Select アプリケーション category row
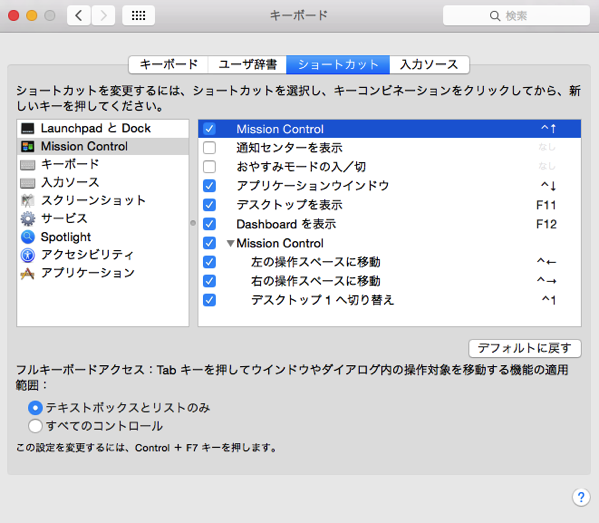The width and height of the screenshot is (599, 523). tap(103, 273)
